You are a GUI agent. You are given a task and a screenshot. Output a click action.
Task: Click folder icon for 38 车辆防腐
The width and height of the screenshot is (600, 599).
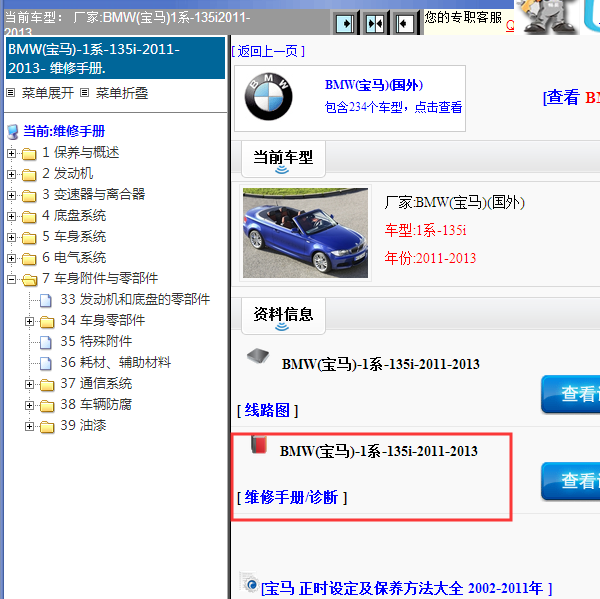pos(47,406)
